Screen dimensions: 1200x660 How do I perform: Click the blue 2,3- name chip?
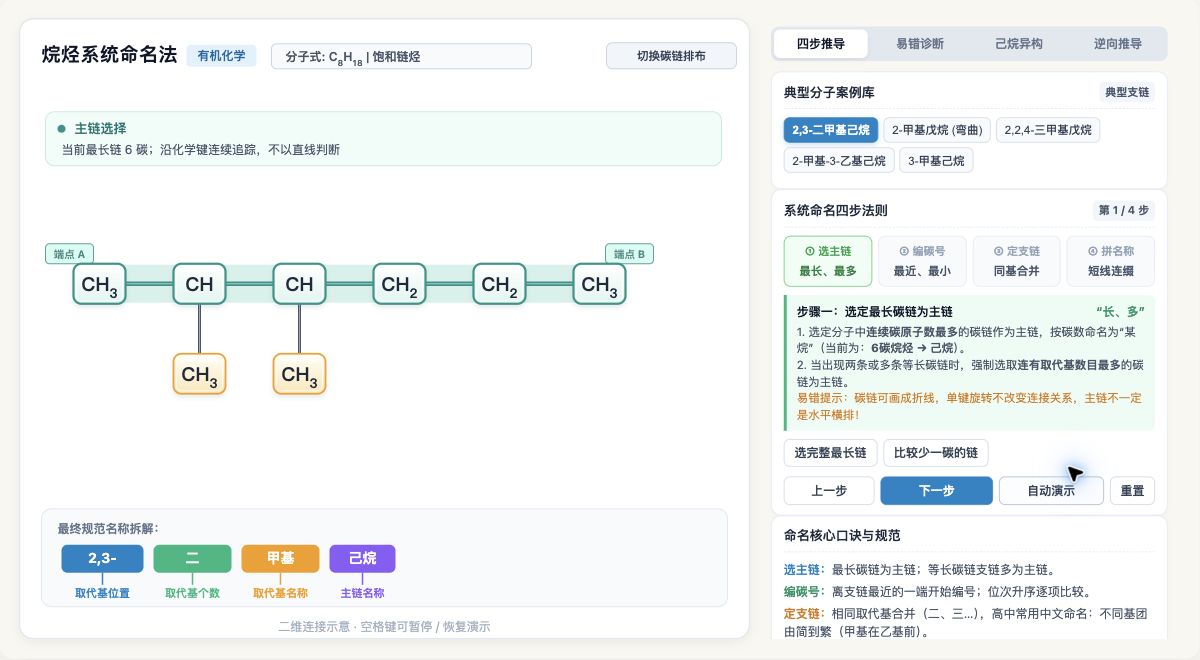(x=102, y=558)
